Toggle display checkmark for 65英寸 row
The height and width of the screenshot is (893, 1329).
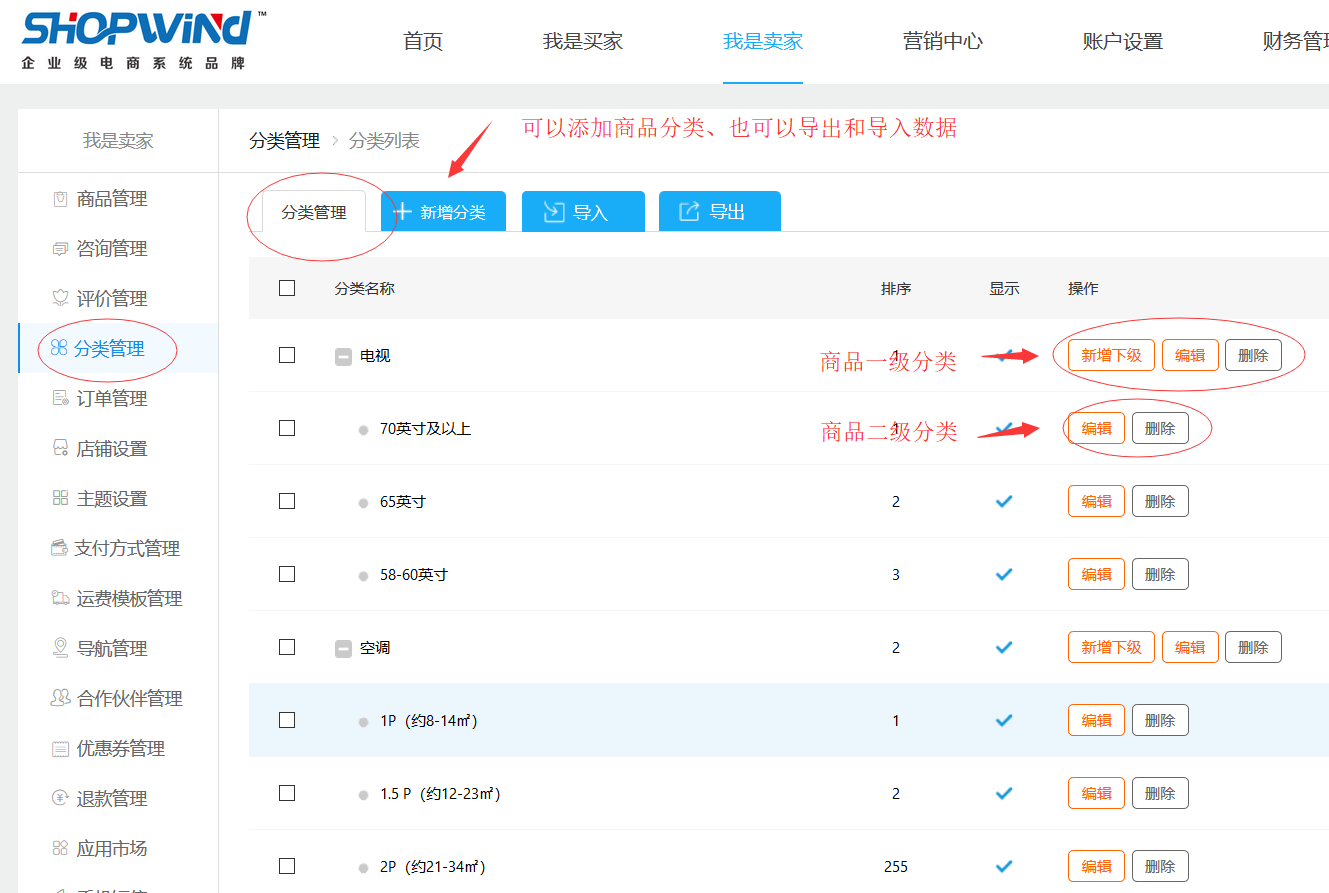pos(1004,501)
